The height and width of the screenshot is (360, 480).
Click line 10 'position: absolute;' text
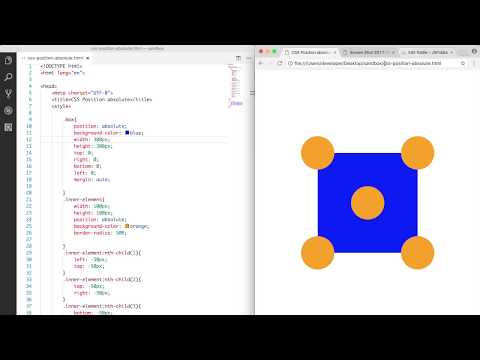(x=100, y=126)
